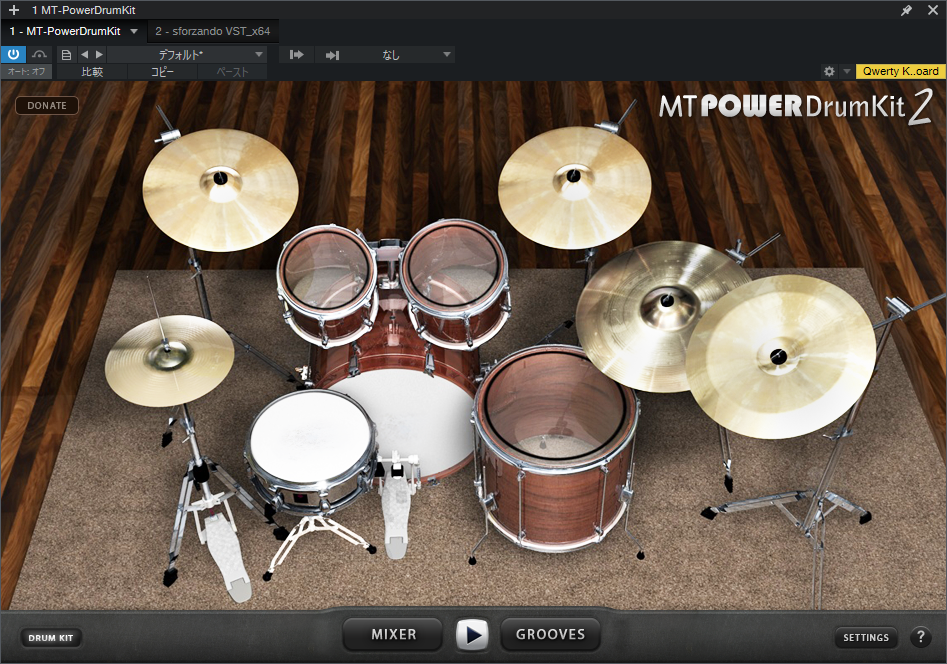Open the gear settings icon
Image resolution: width=947 pixels, height=664 pixels.
coord(829,71)
